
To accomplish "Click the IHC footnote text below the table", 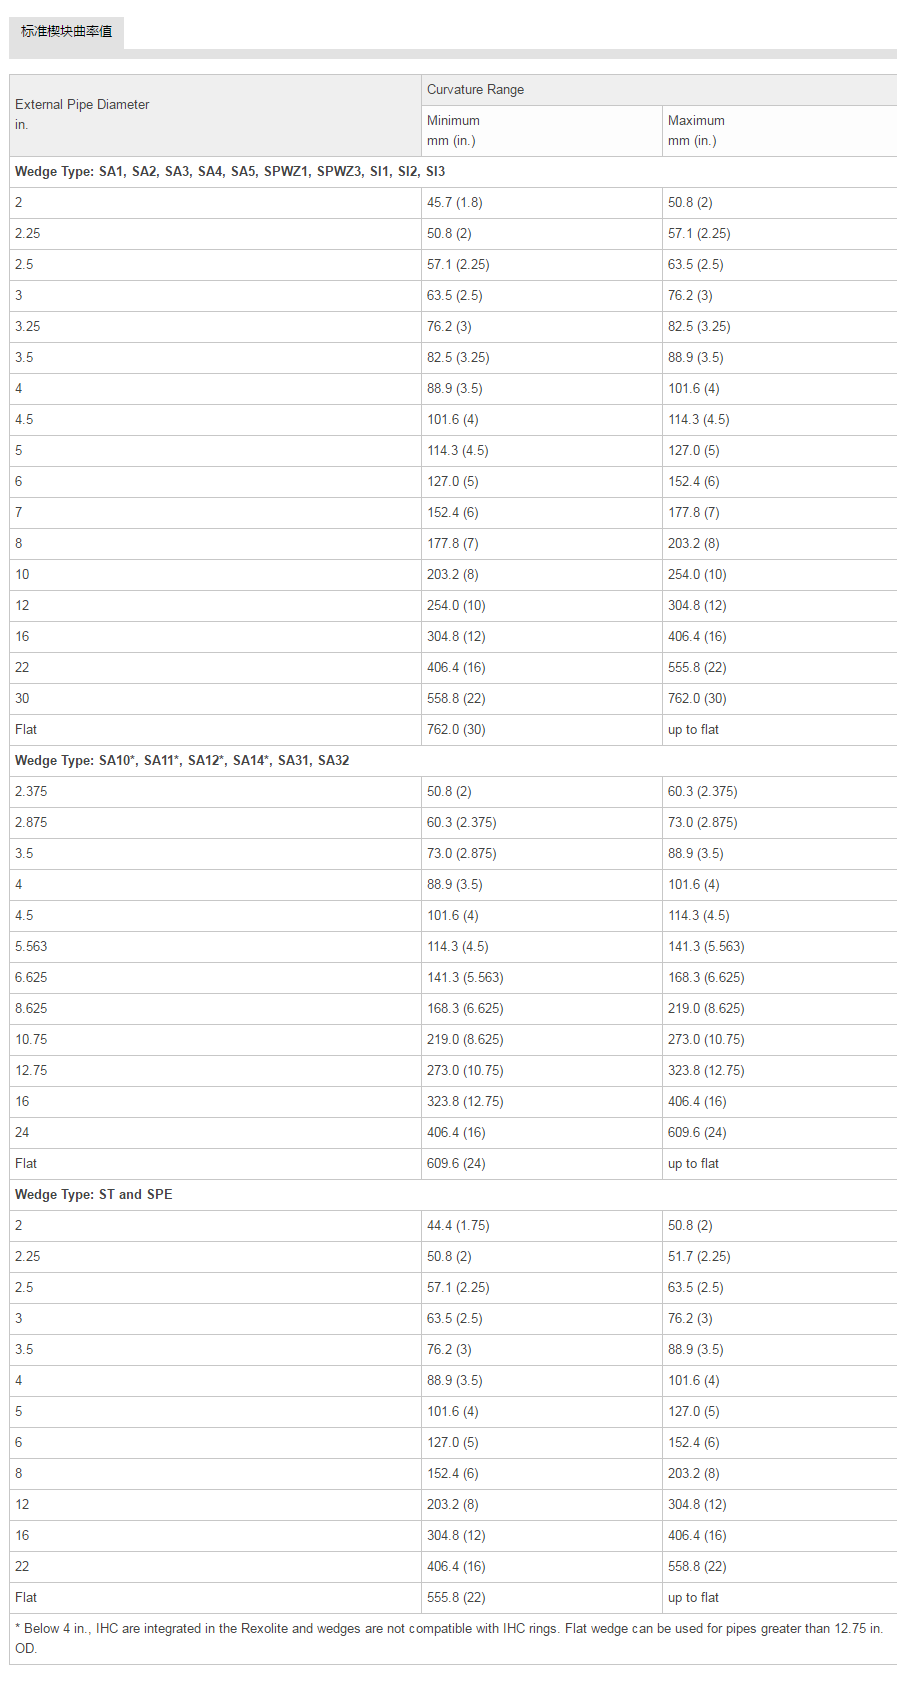I will [449, 1638].
